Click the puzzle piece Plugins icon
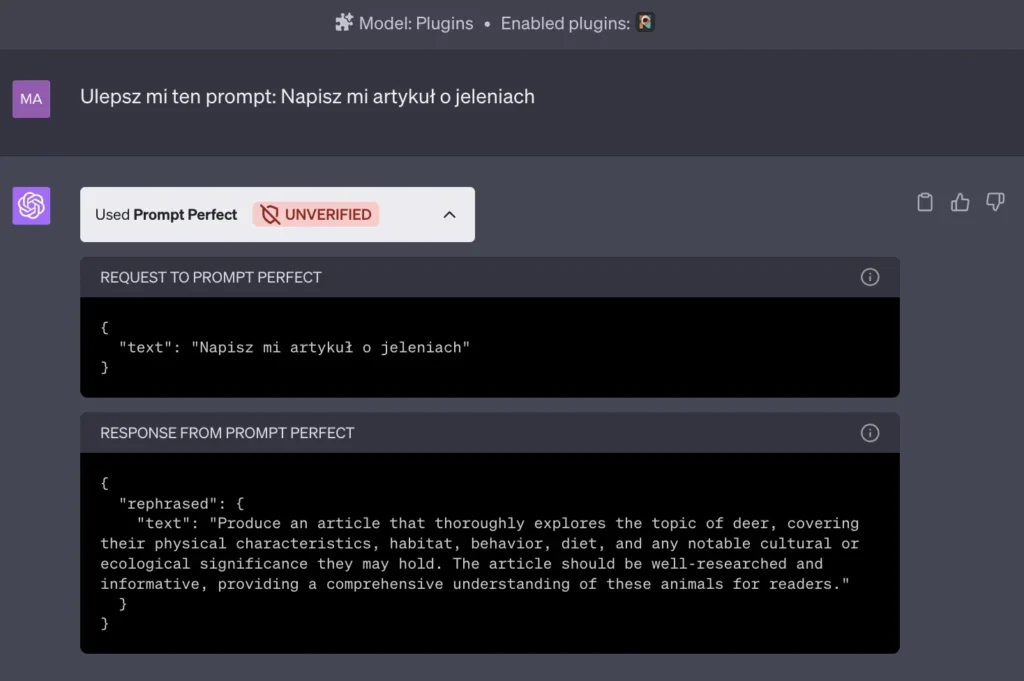Image resolution: width=1024 pixels, height=681 pixels. [344, 23]
